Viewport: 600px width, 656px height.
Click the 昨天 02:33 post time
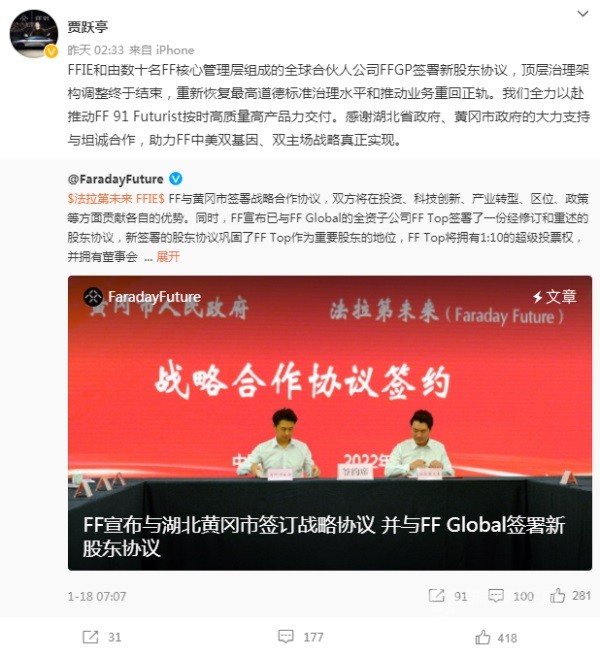coord(96,50)
